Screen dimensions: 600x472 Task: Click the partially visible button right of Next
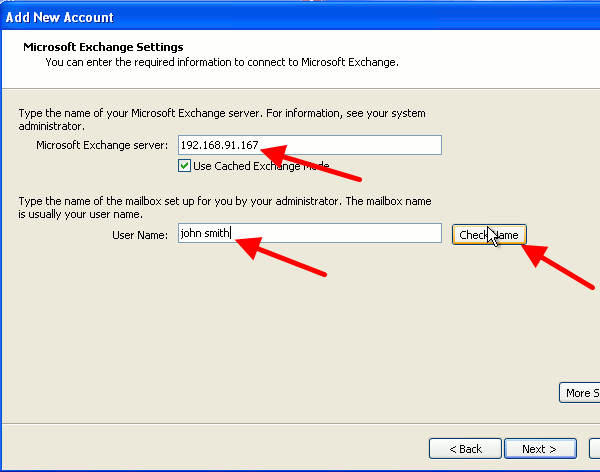pyautogui.click(x=596, y=448)
